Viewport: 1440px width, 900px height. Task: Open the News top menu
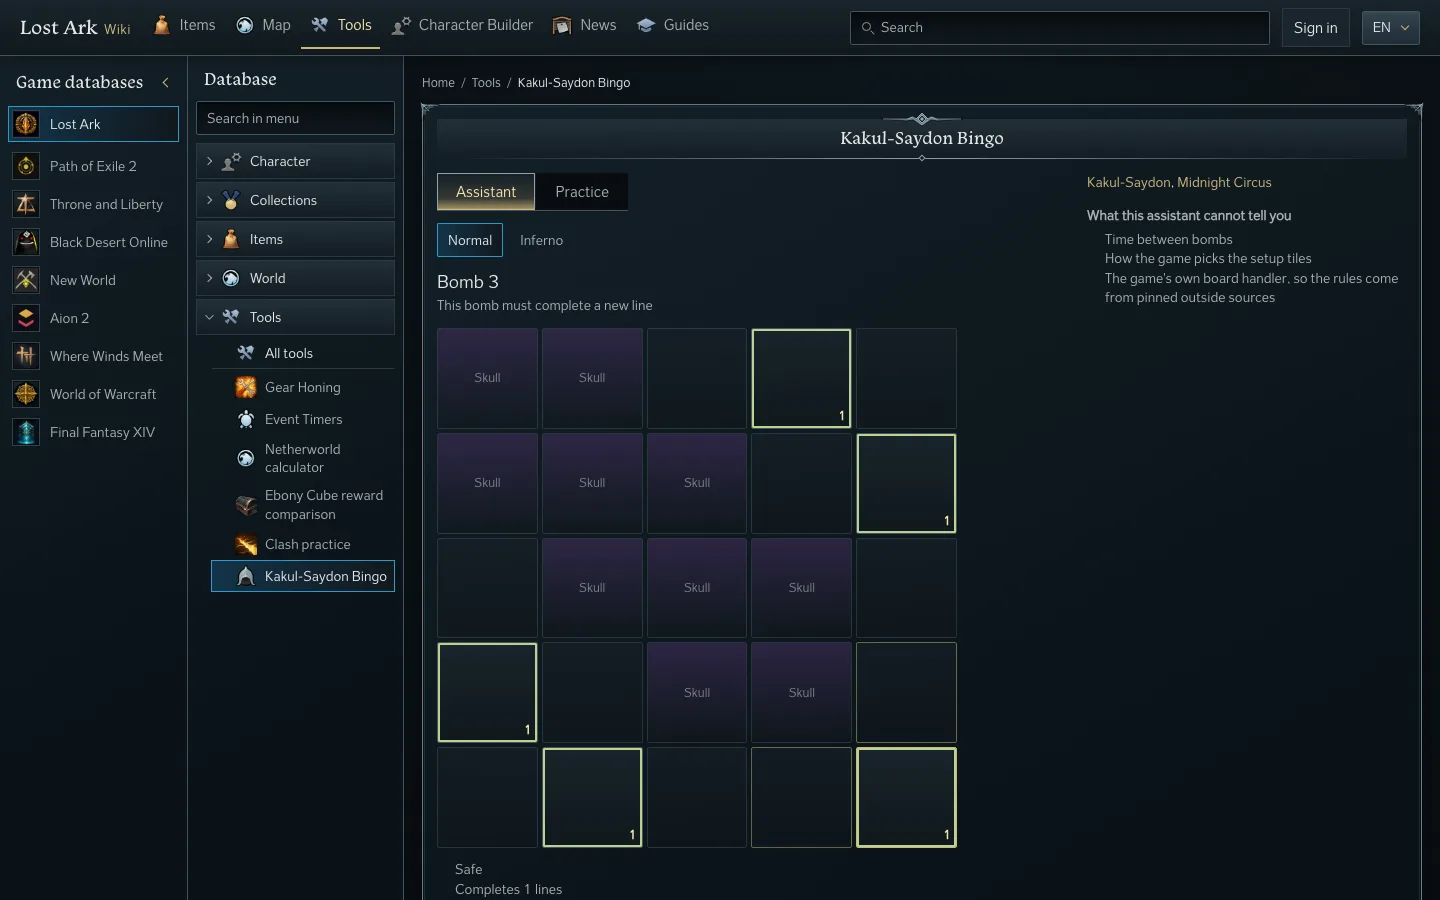tap(585, 25)
